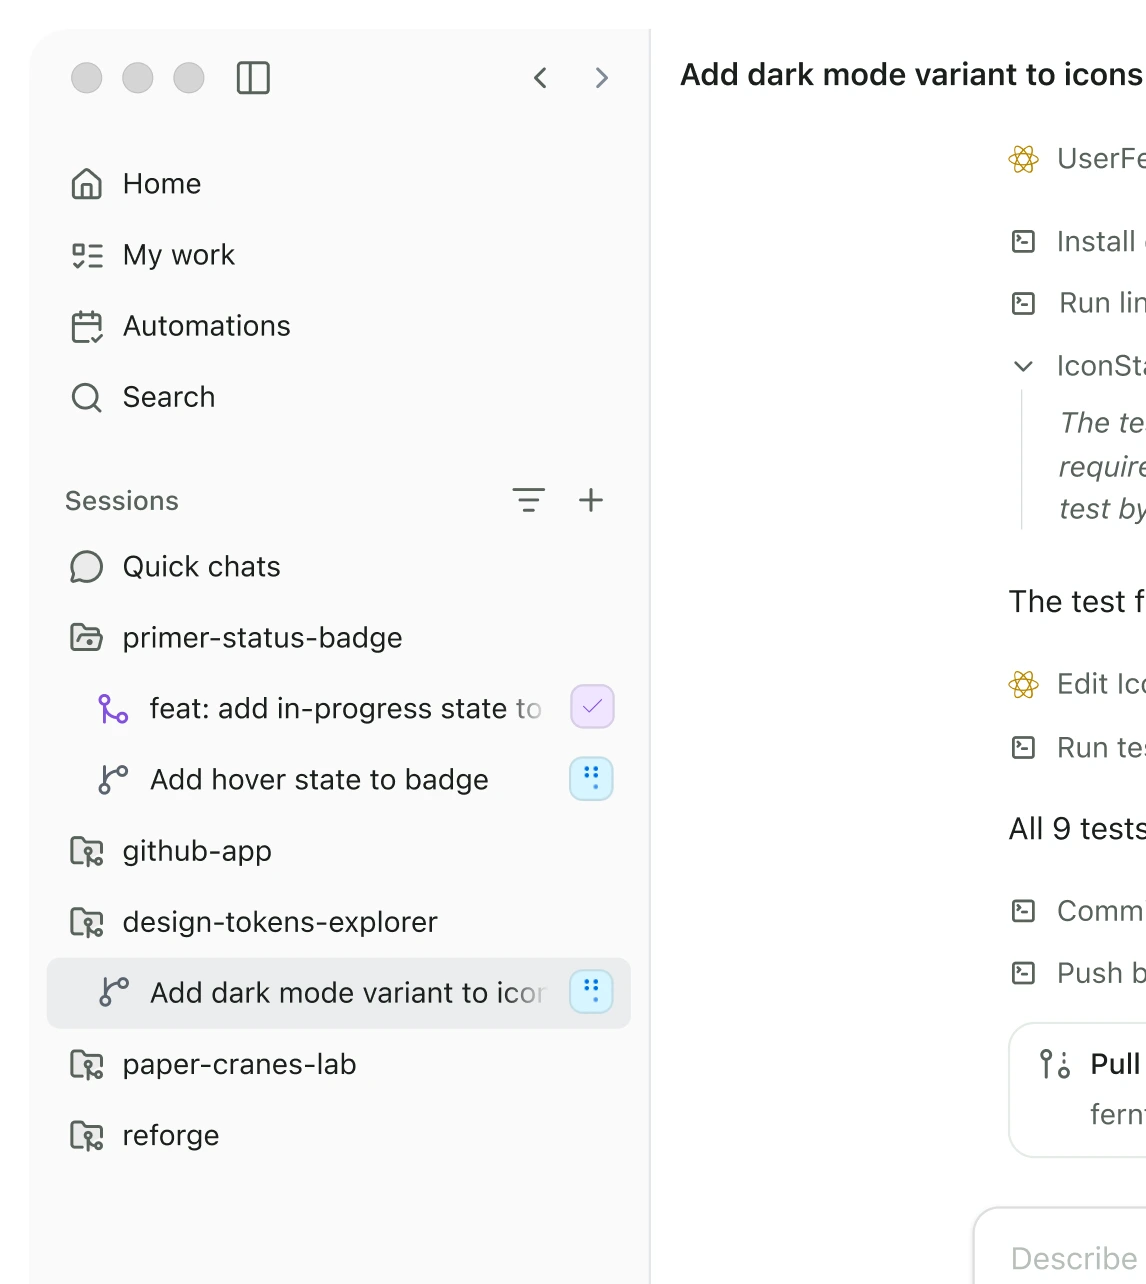Image resolution: width=1146 pixels, height=1284 pixels.
Task: Expand the paper-cranes-lab repository
Action: pyautogui.click(x=339, y=1064)
